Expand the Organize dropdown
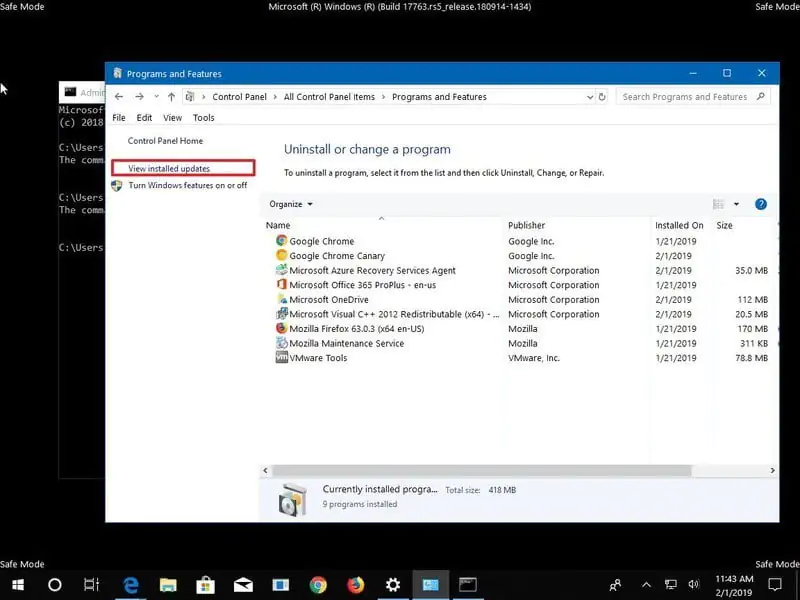 [x=291, y=204]
